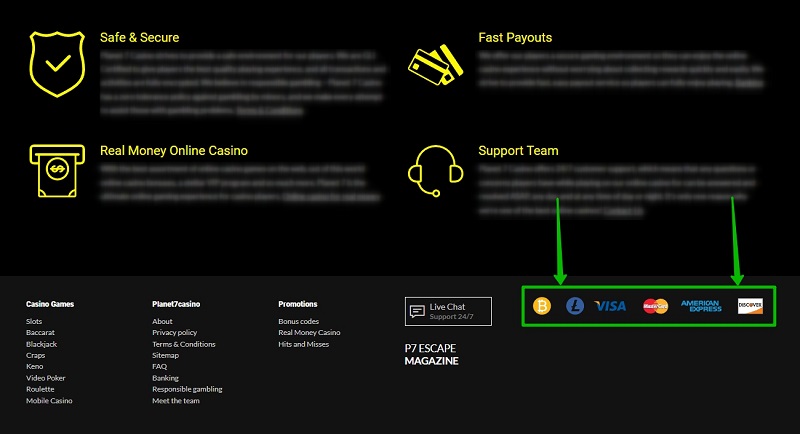This screenshot has height=434, width=800.
Task: Open the FAQ link
Action: pos(160,367)
